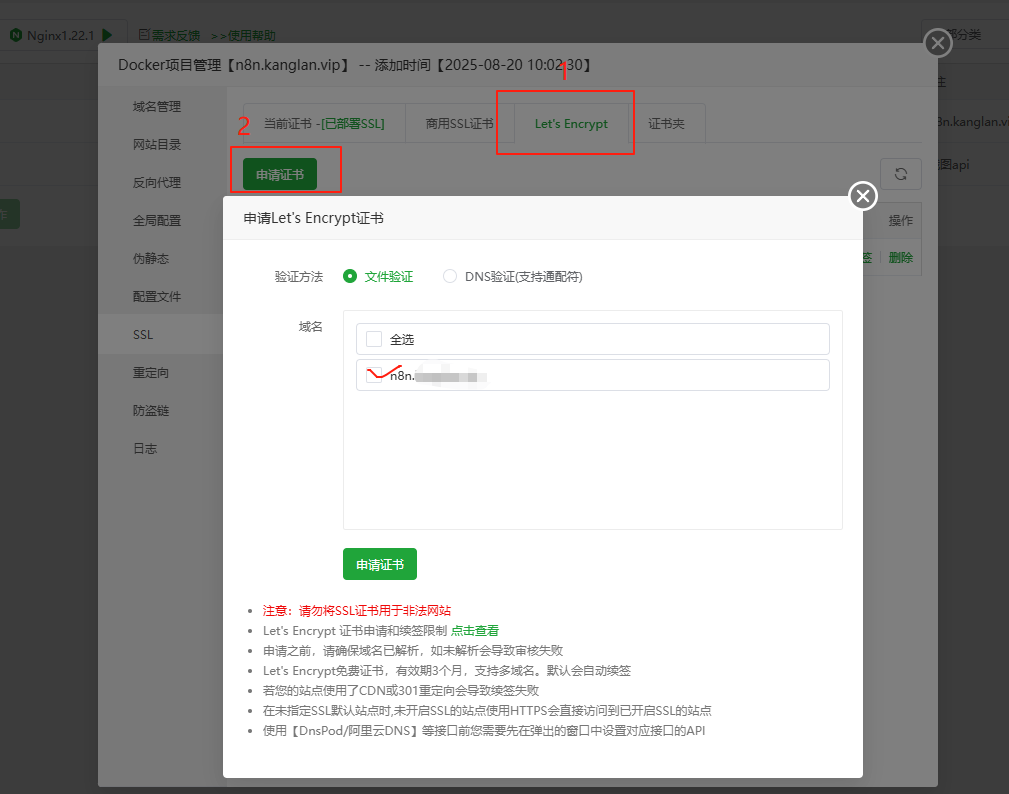Select the 文件验证 radio option
This screenshot has height=794, width=1009.
[350, 276]
